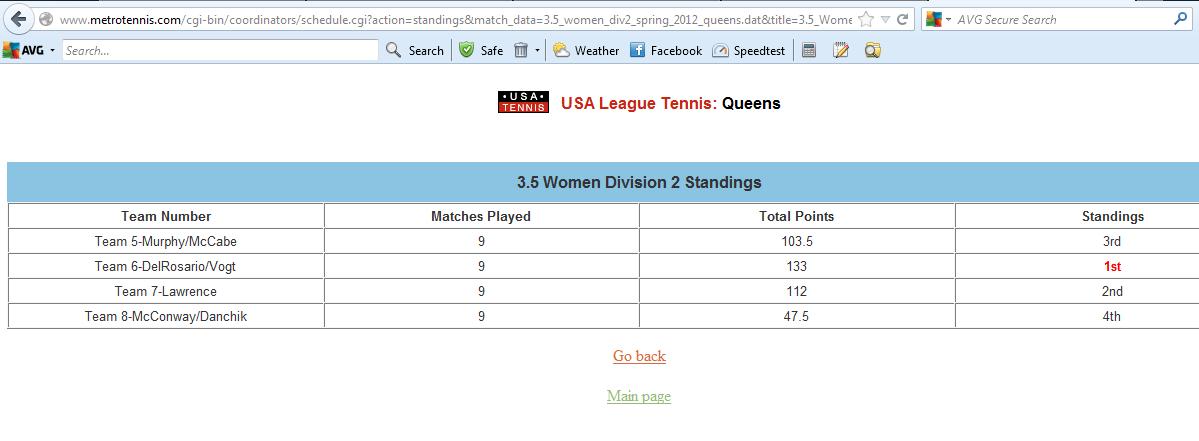Open the "Main page" link
Image resolution: width=1199 pixels, height=441 pixels.
pyautogui.click(x=638, y=396)
